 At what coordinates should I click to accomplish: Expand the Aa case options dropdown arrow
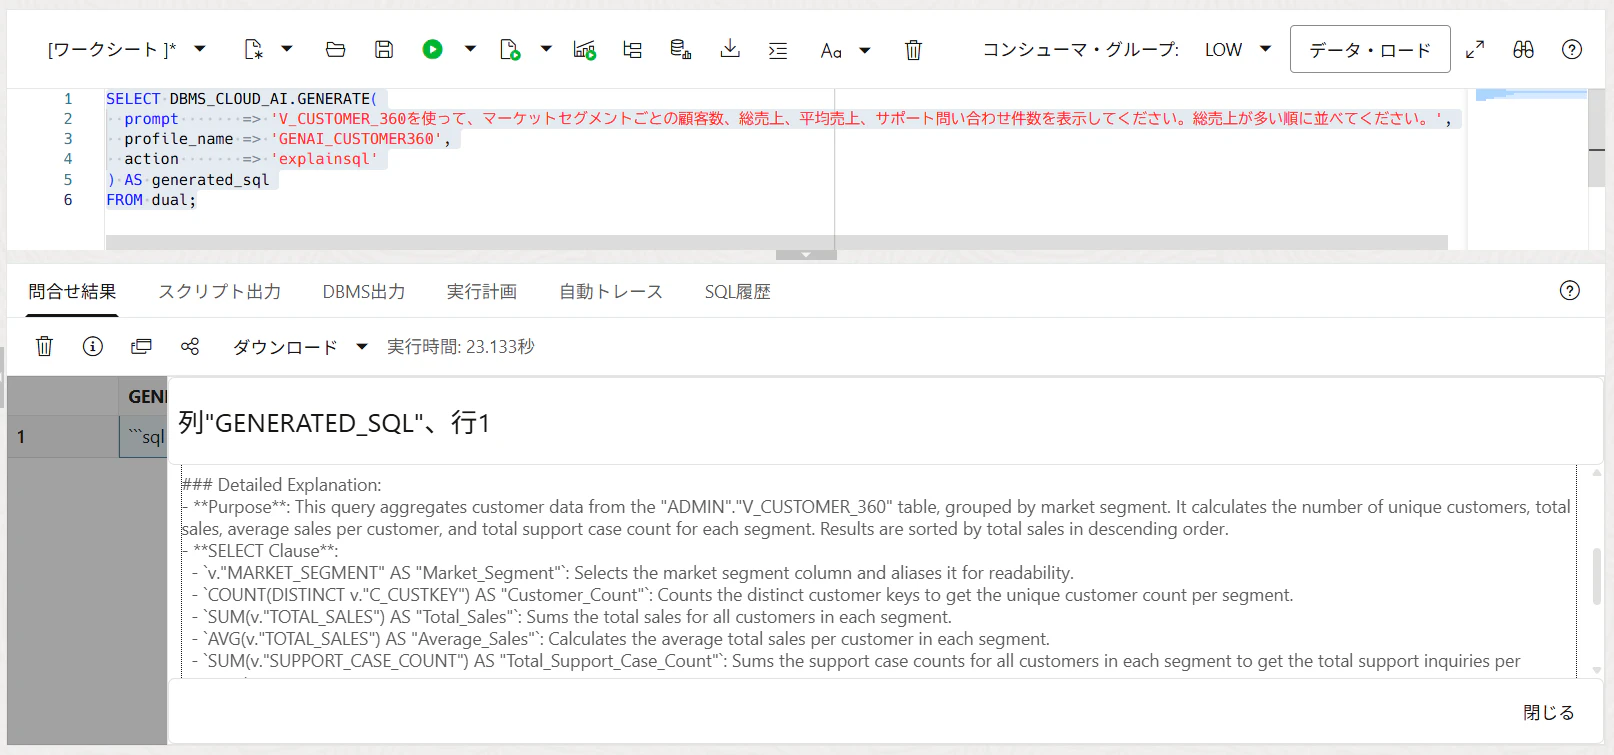865,50
